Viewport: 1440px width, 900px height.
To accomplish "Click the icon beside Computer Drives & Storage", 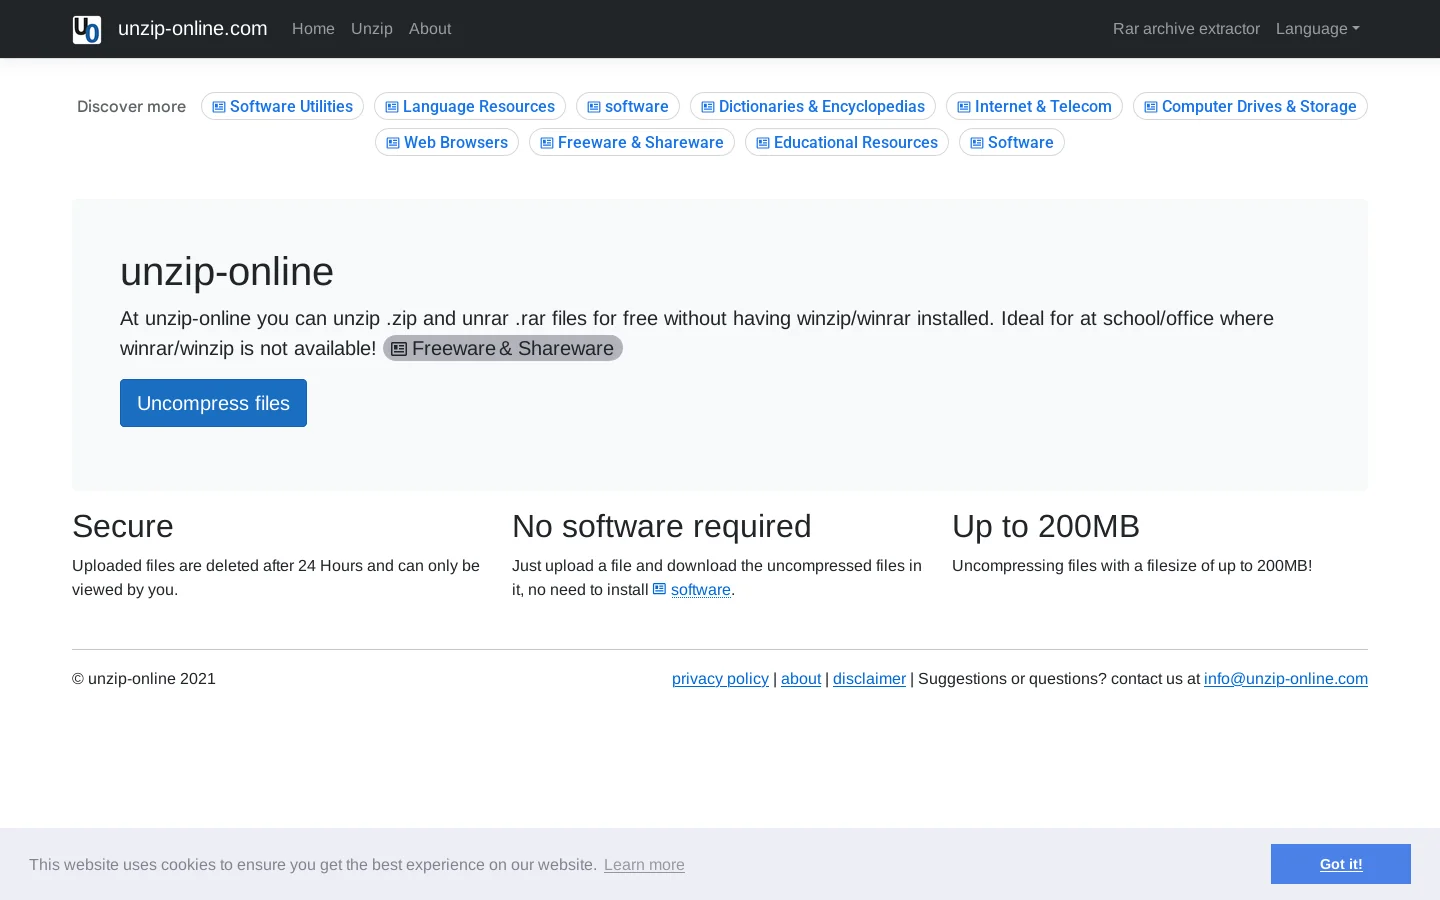I will click(1151, 107).
